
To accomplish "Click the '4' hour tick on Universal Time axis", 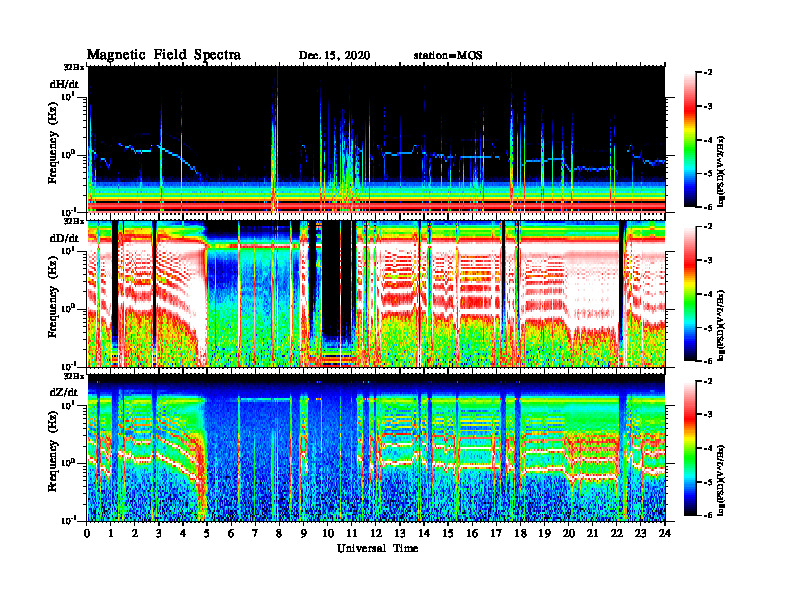I will [x=183, y=534].
